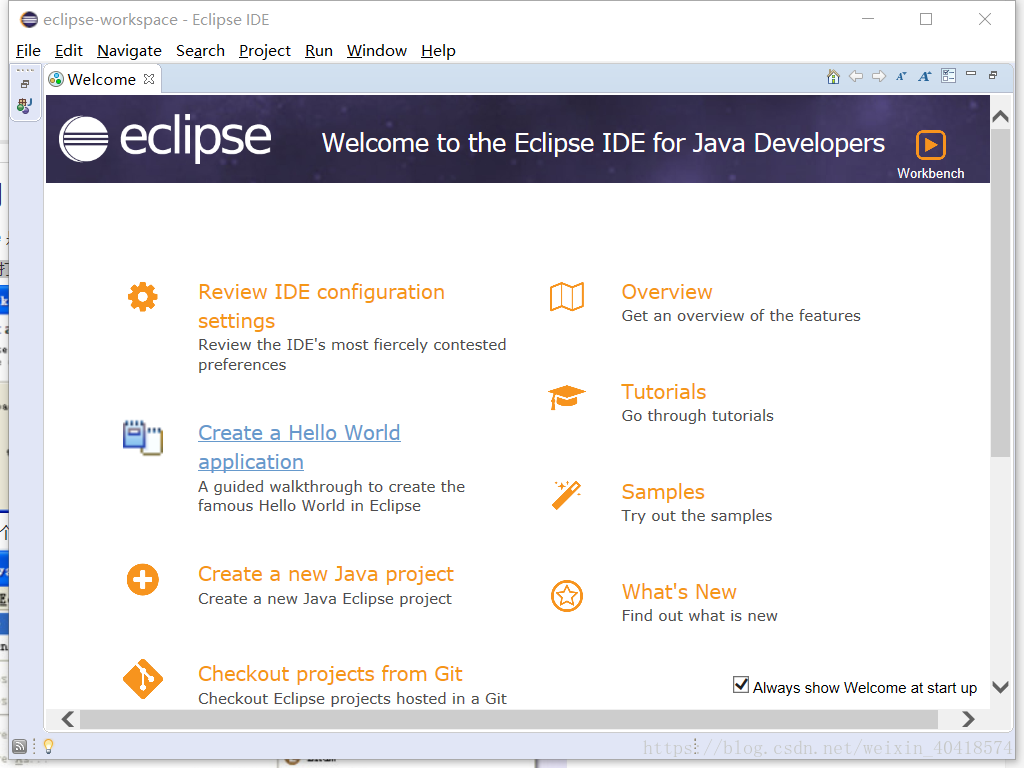1024x768 pixels.
Task: Reduce font size with small A icon
Action: [901, 76]
